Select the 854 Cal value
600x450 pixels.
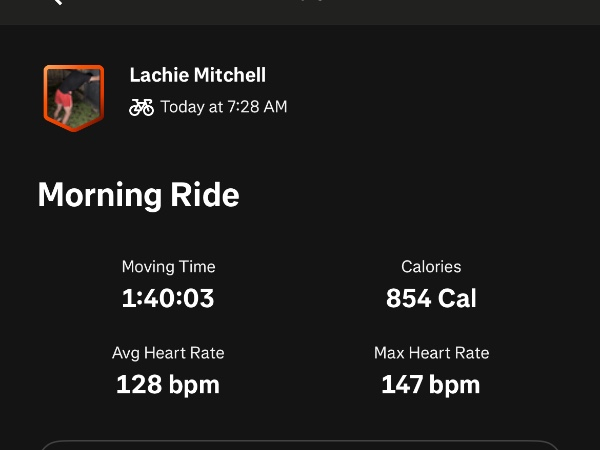pyautogui.click(x=431, y=298)
